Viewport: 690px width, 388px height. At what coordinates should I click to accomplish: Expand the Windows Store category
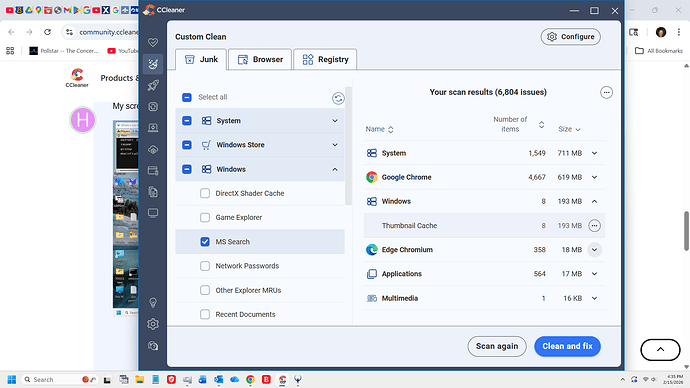click(x=335, y=145)
